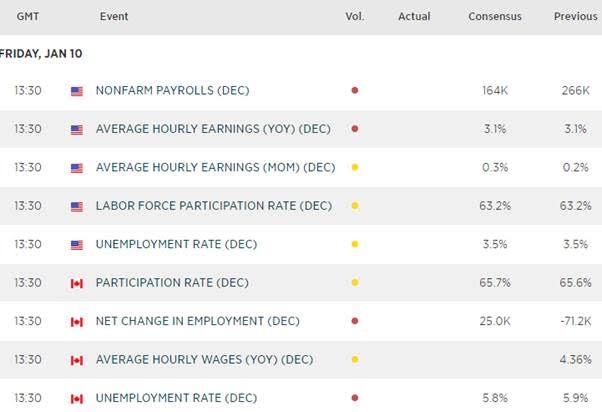Click the red volatility dot for Nonfarm Payrolls
Viewport: 602px width, 412px height.
coord(354,91)
